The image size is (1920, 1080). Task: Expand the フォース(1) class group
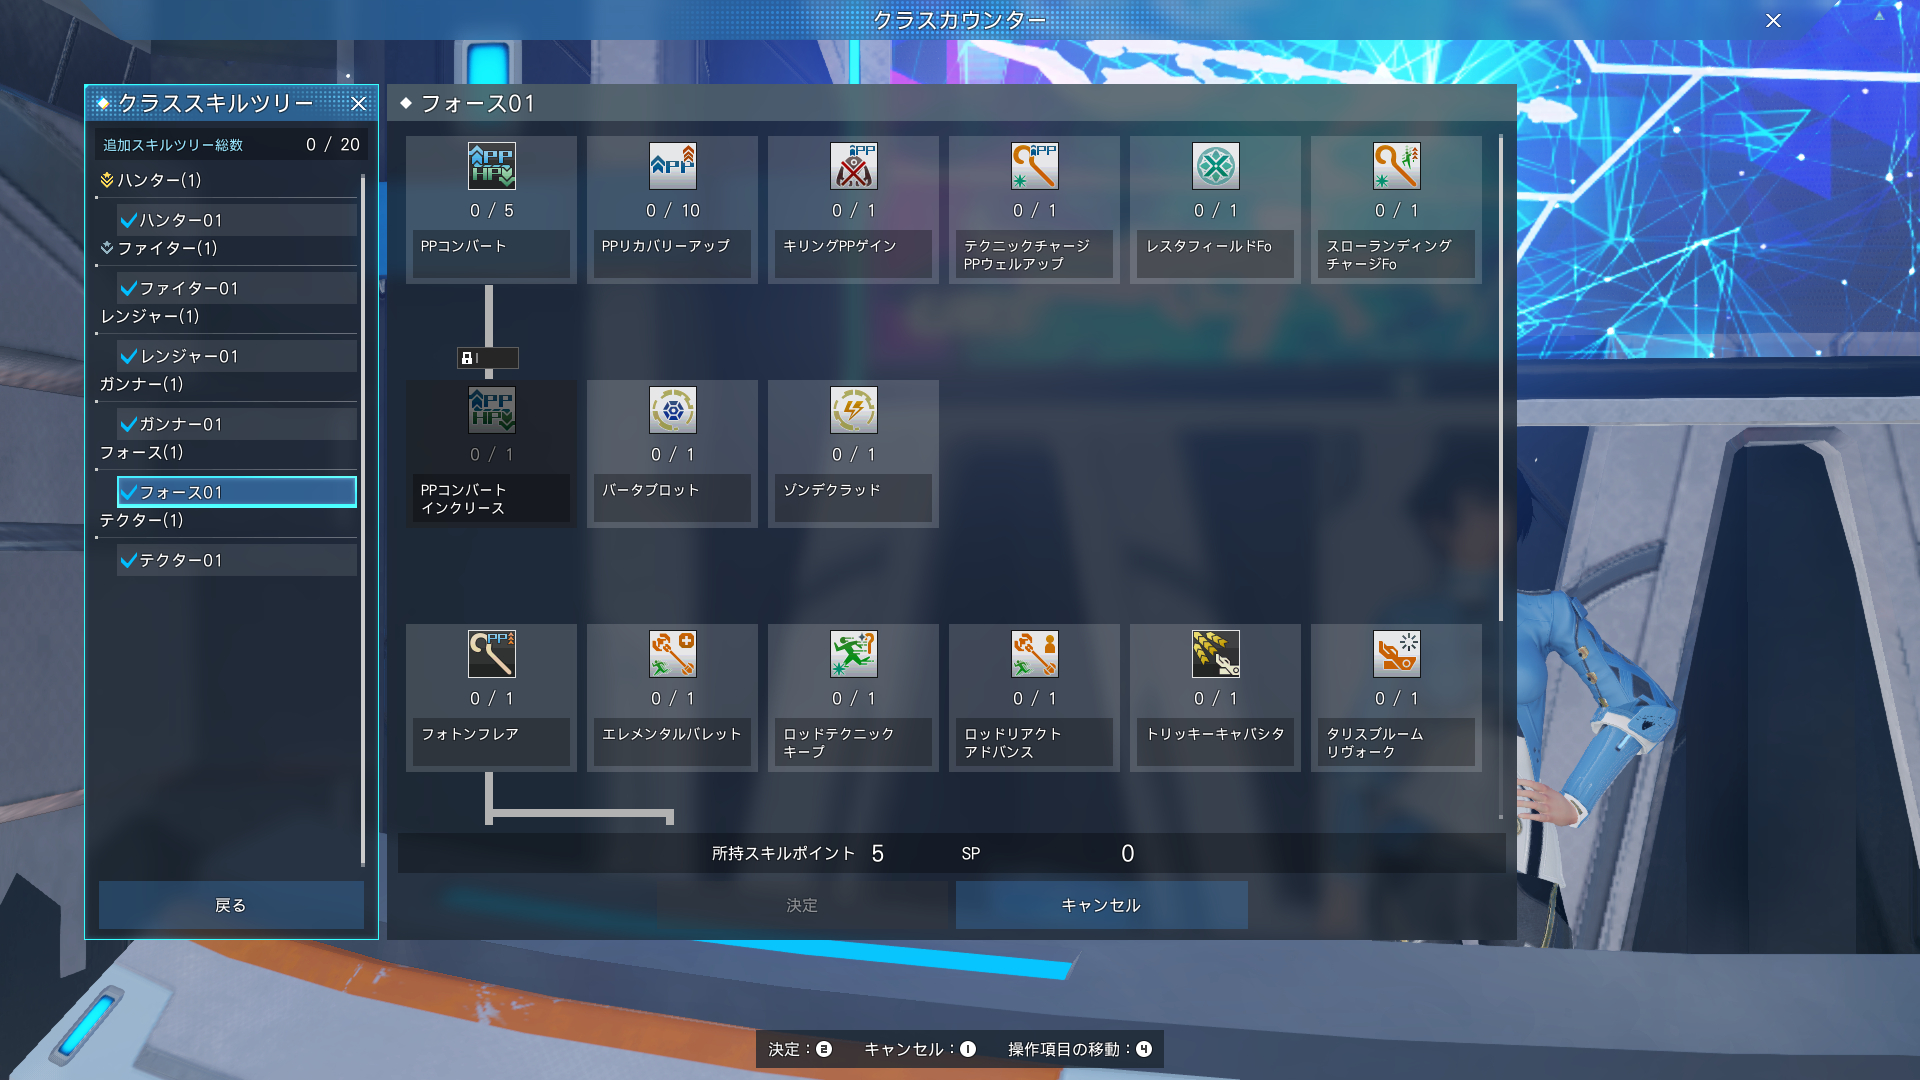(226, 452)
